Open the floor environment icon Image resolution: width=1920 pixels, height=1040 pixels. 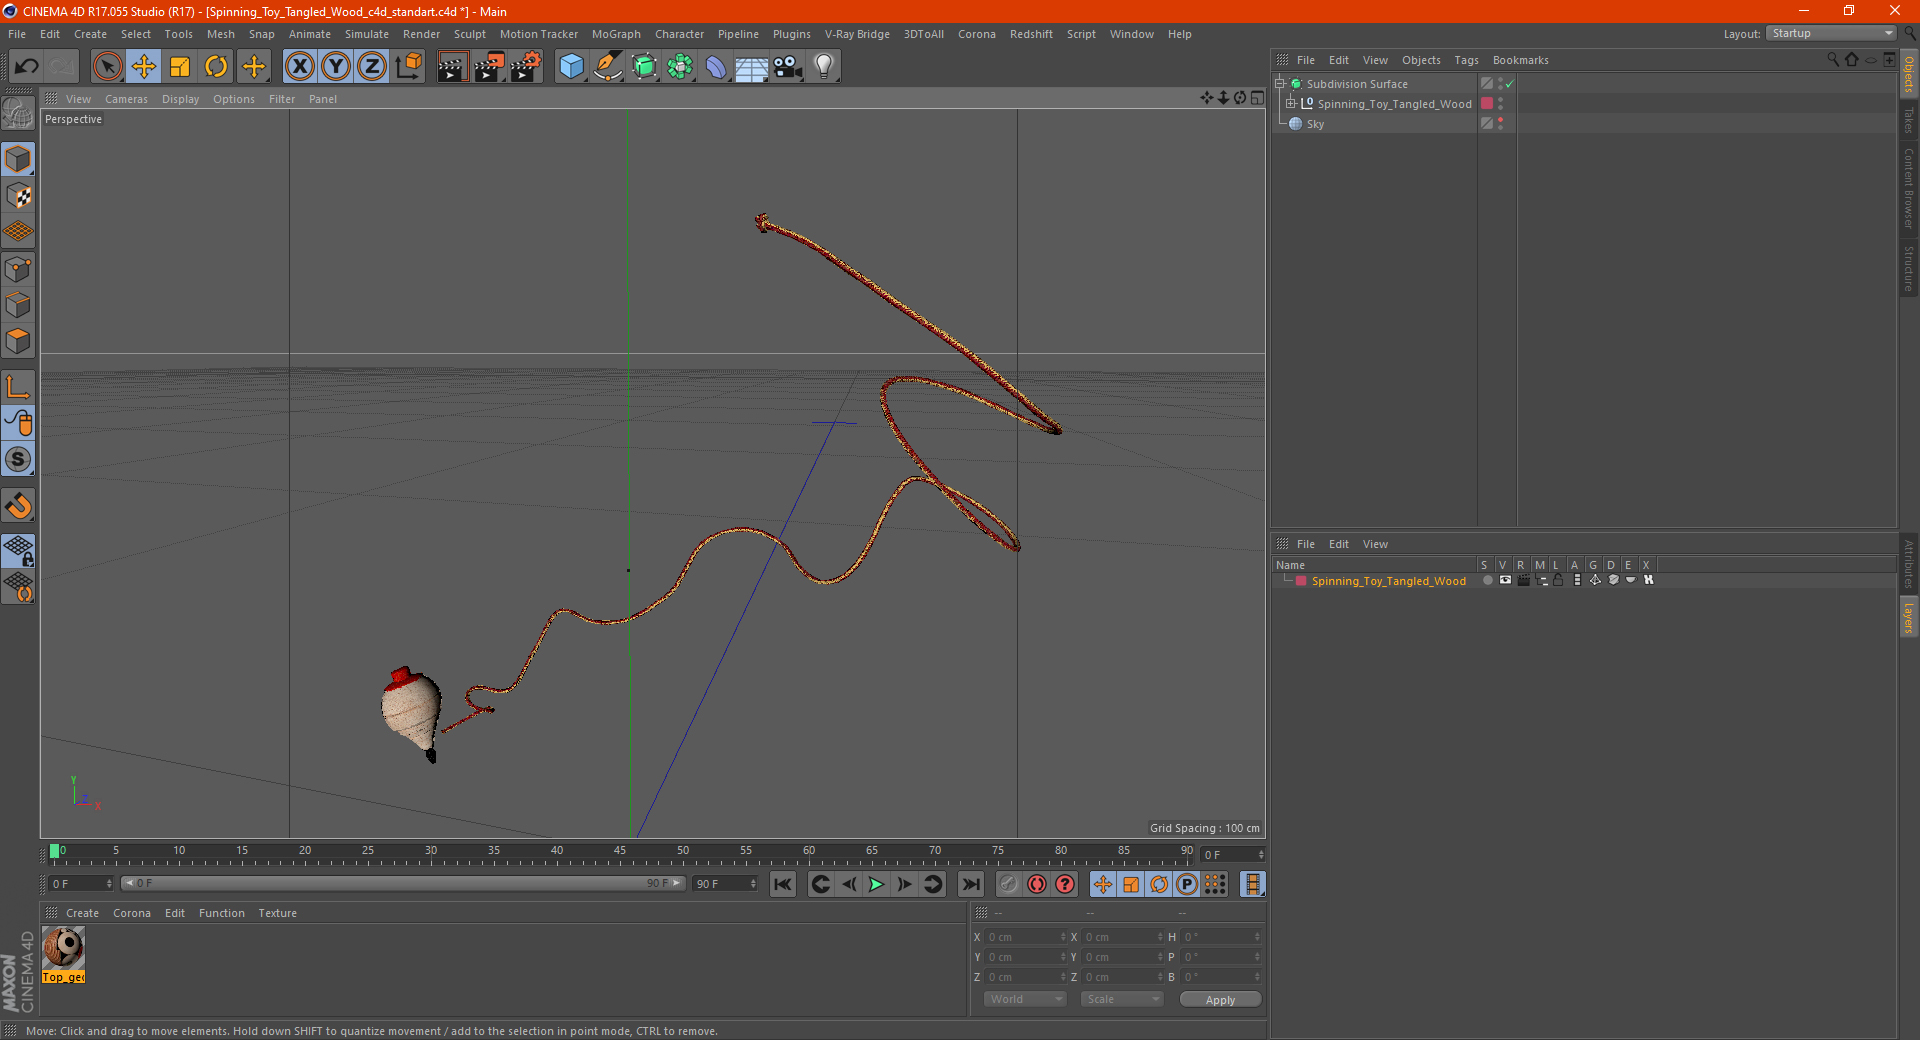point(752,67)
